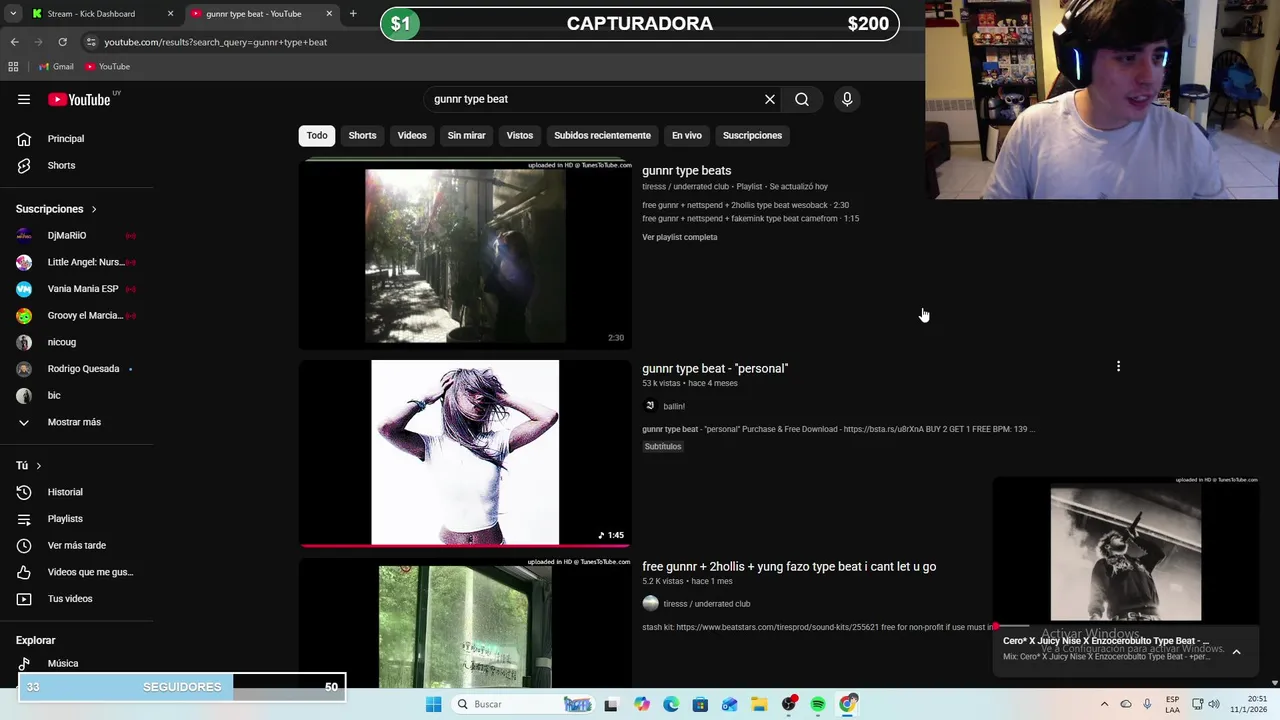Viewport: 1280px width, 720px height.
Task: Expand the Tú section chevron
Action: pyautogui.click(x=39, y=466)
